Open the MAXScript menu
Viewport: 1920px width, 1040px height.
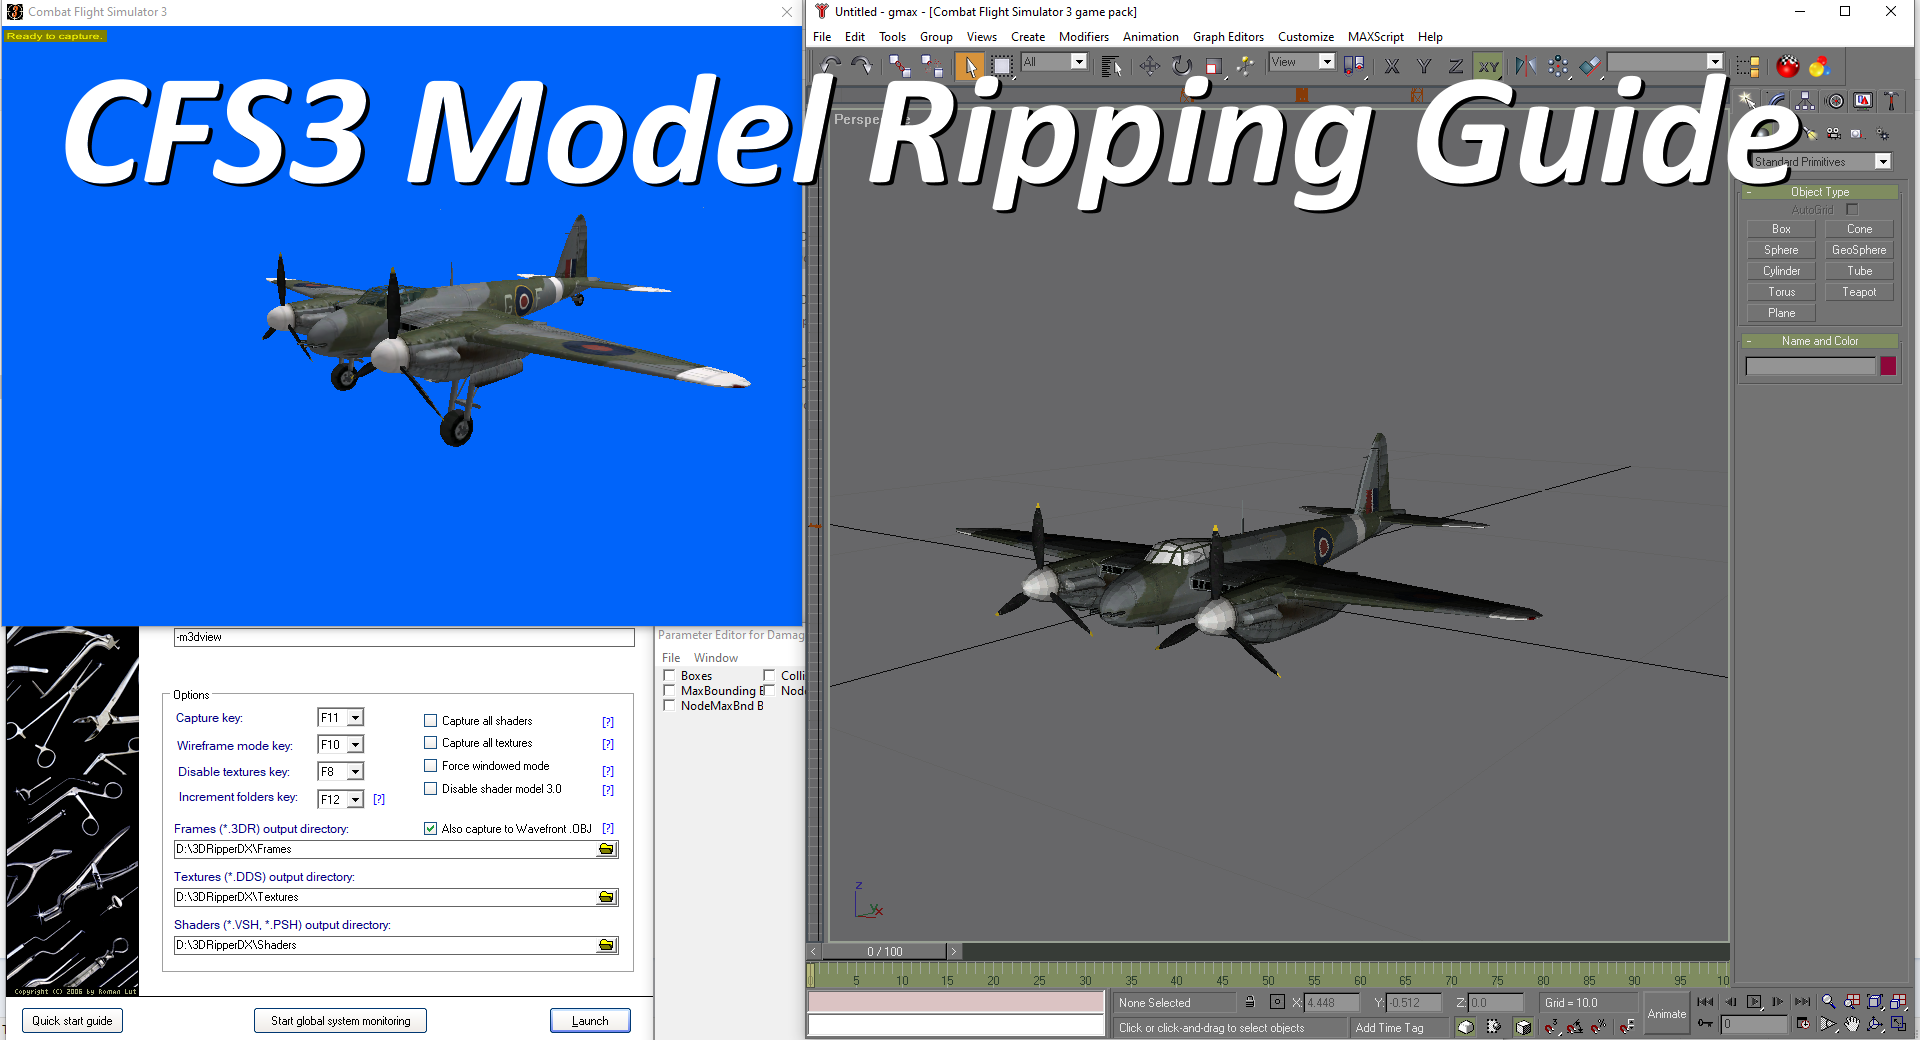pos(1375,37)
